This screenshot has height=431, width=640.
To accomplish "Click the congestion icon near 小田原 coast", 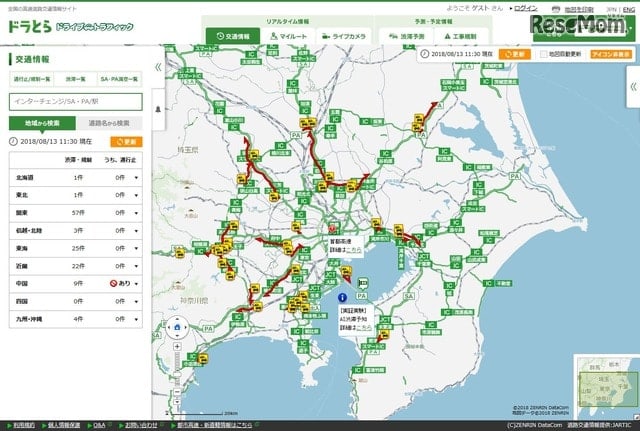I will 202,358.
